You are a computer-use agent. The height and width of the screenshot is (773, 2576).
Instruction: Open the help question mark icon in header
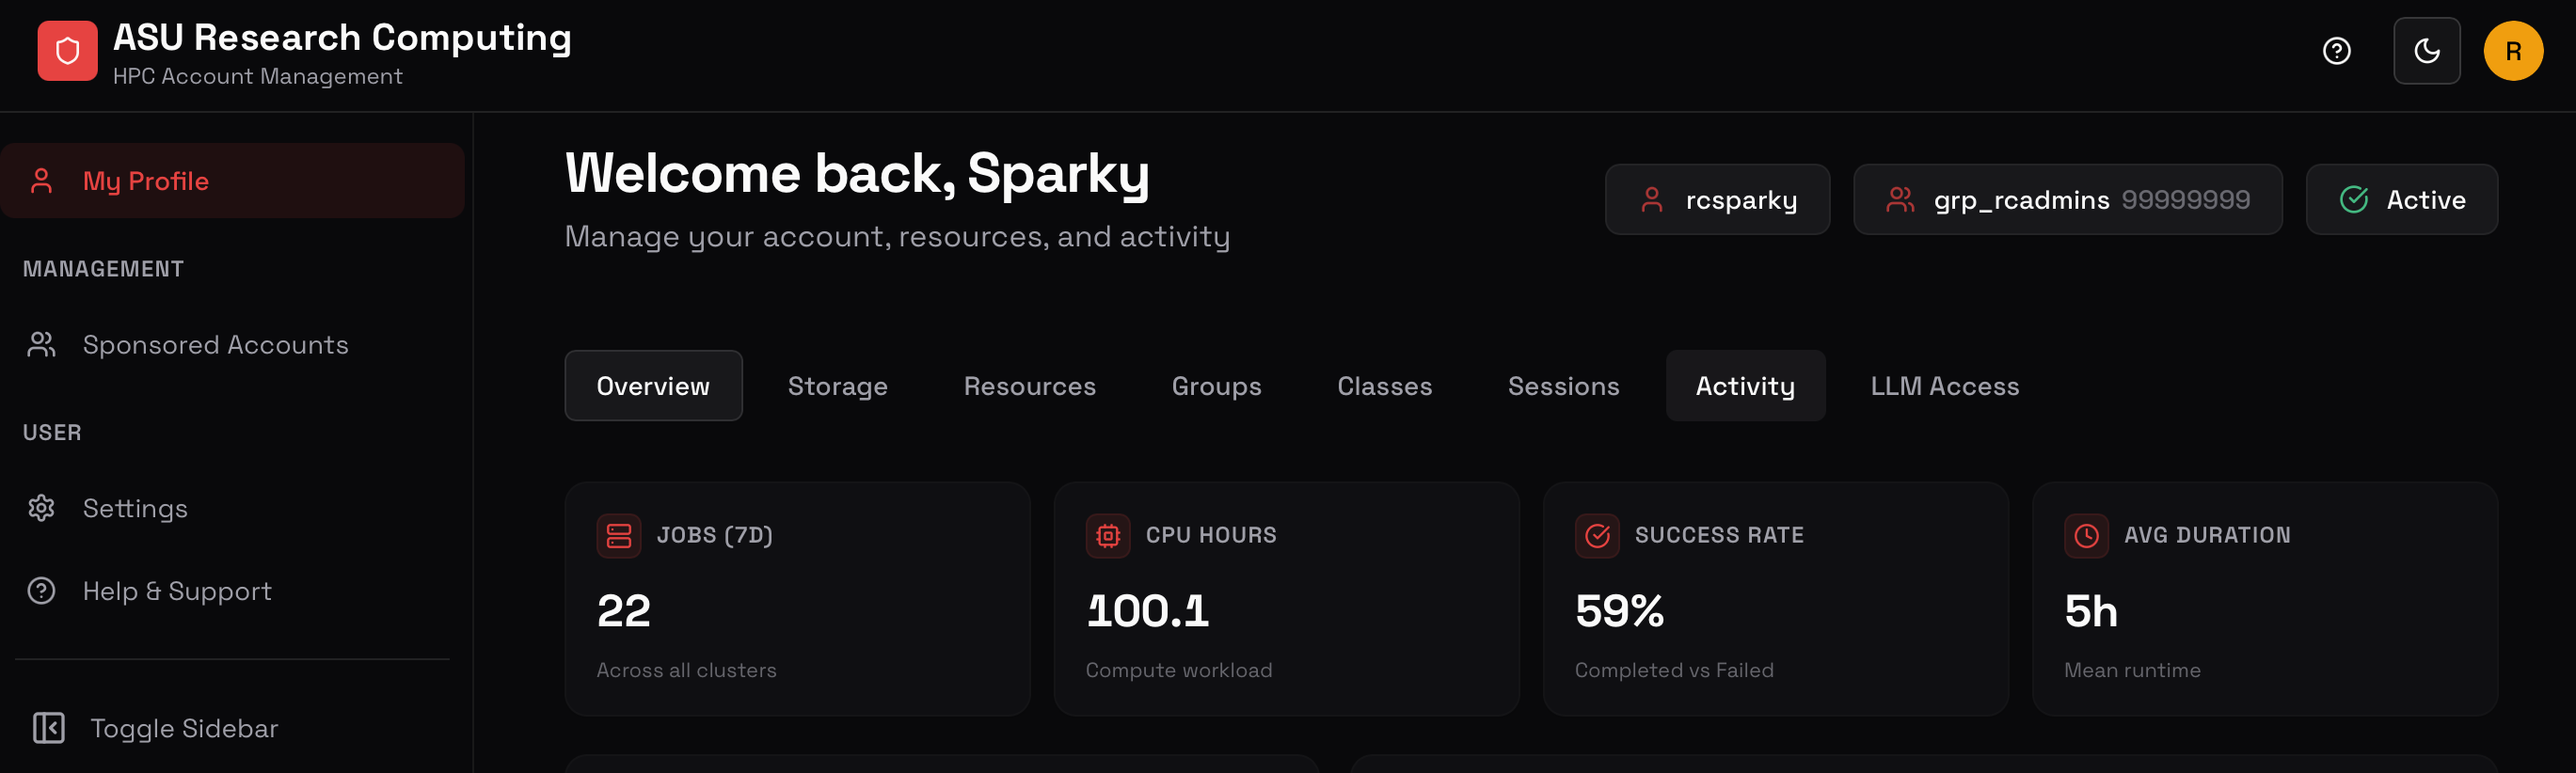click(2336, 51)
